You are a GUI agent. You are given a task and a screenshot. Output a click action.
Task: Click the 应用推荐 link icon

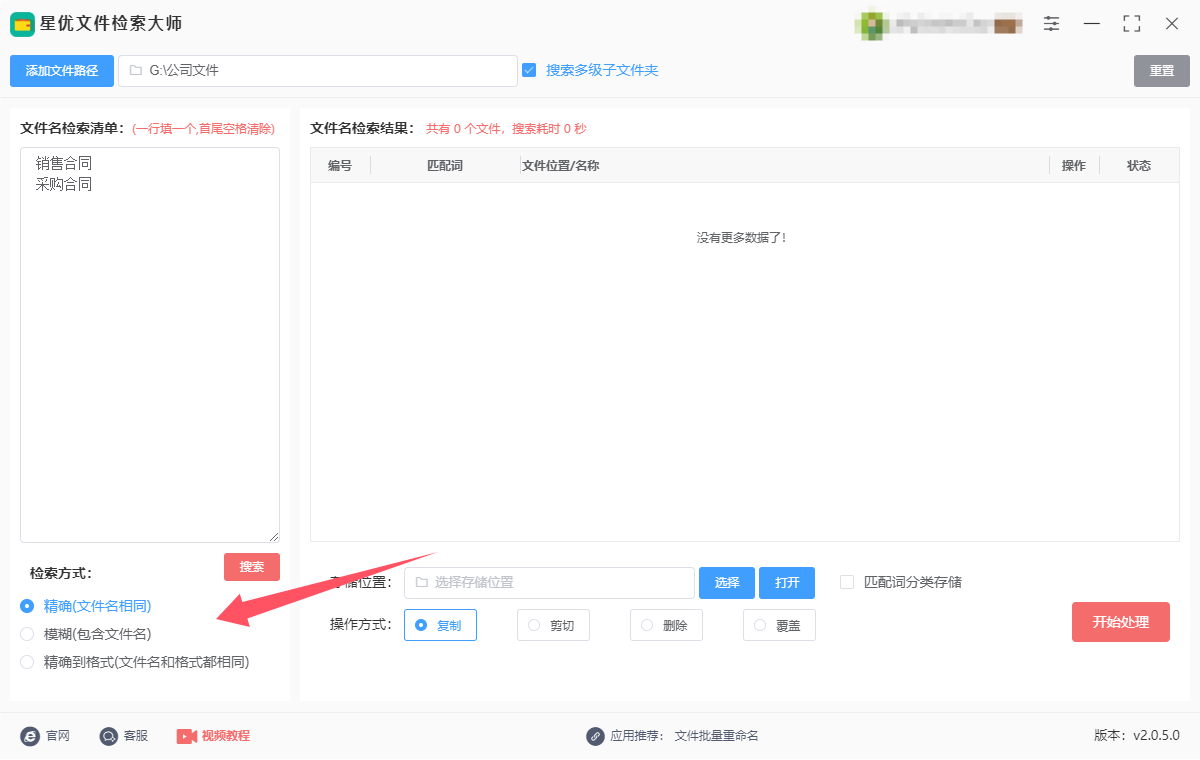tap(595, 736)
